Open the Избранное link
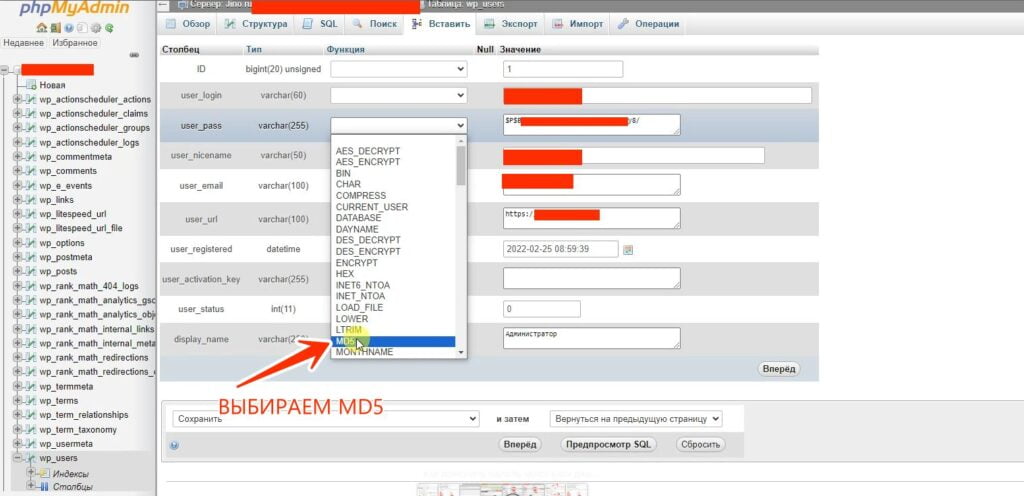Image resolution: width=1024 pixels, height=496 pixels. click(x=75, y=43)
